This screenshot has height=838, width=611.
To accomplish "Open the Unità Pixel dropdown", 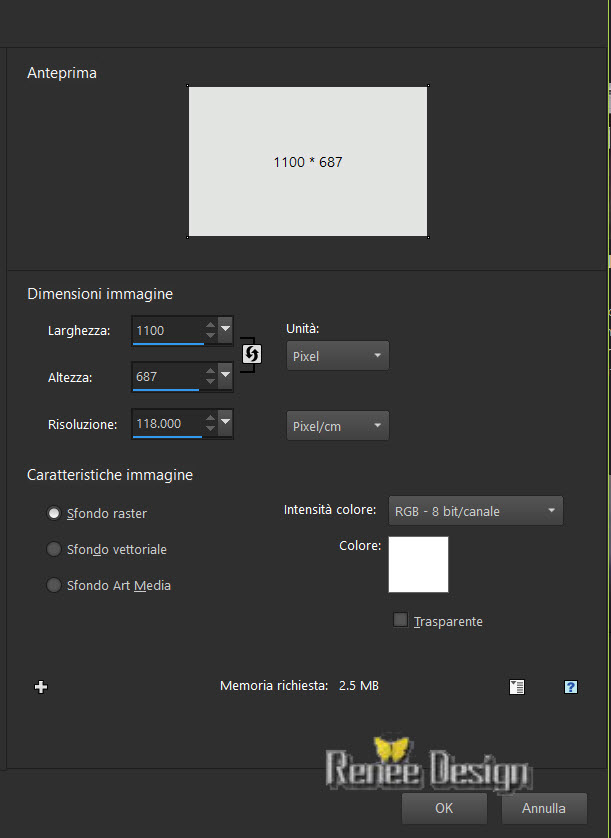I will (x=338, y=355).
